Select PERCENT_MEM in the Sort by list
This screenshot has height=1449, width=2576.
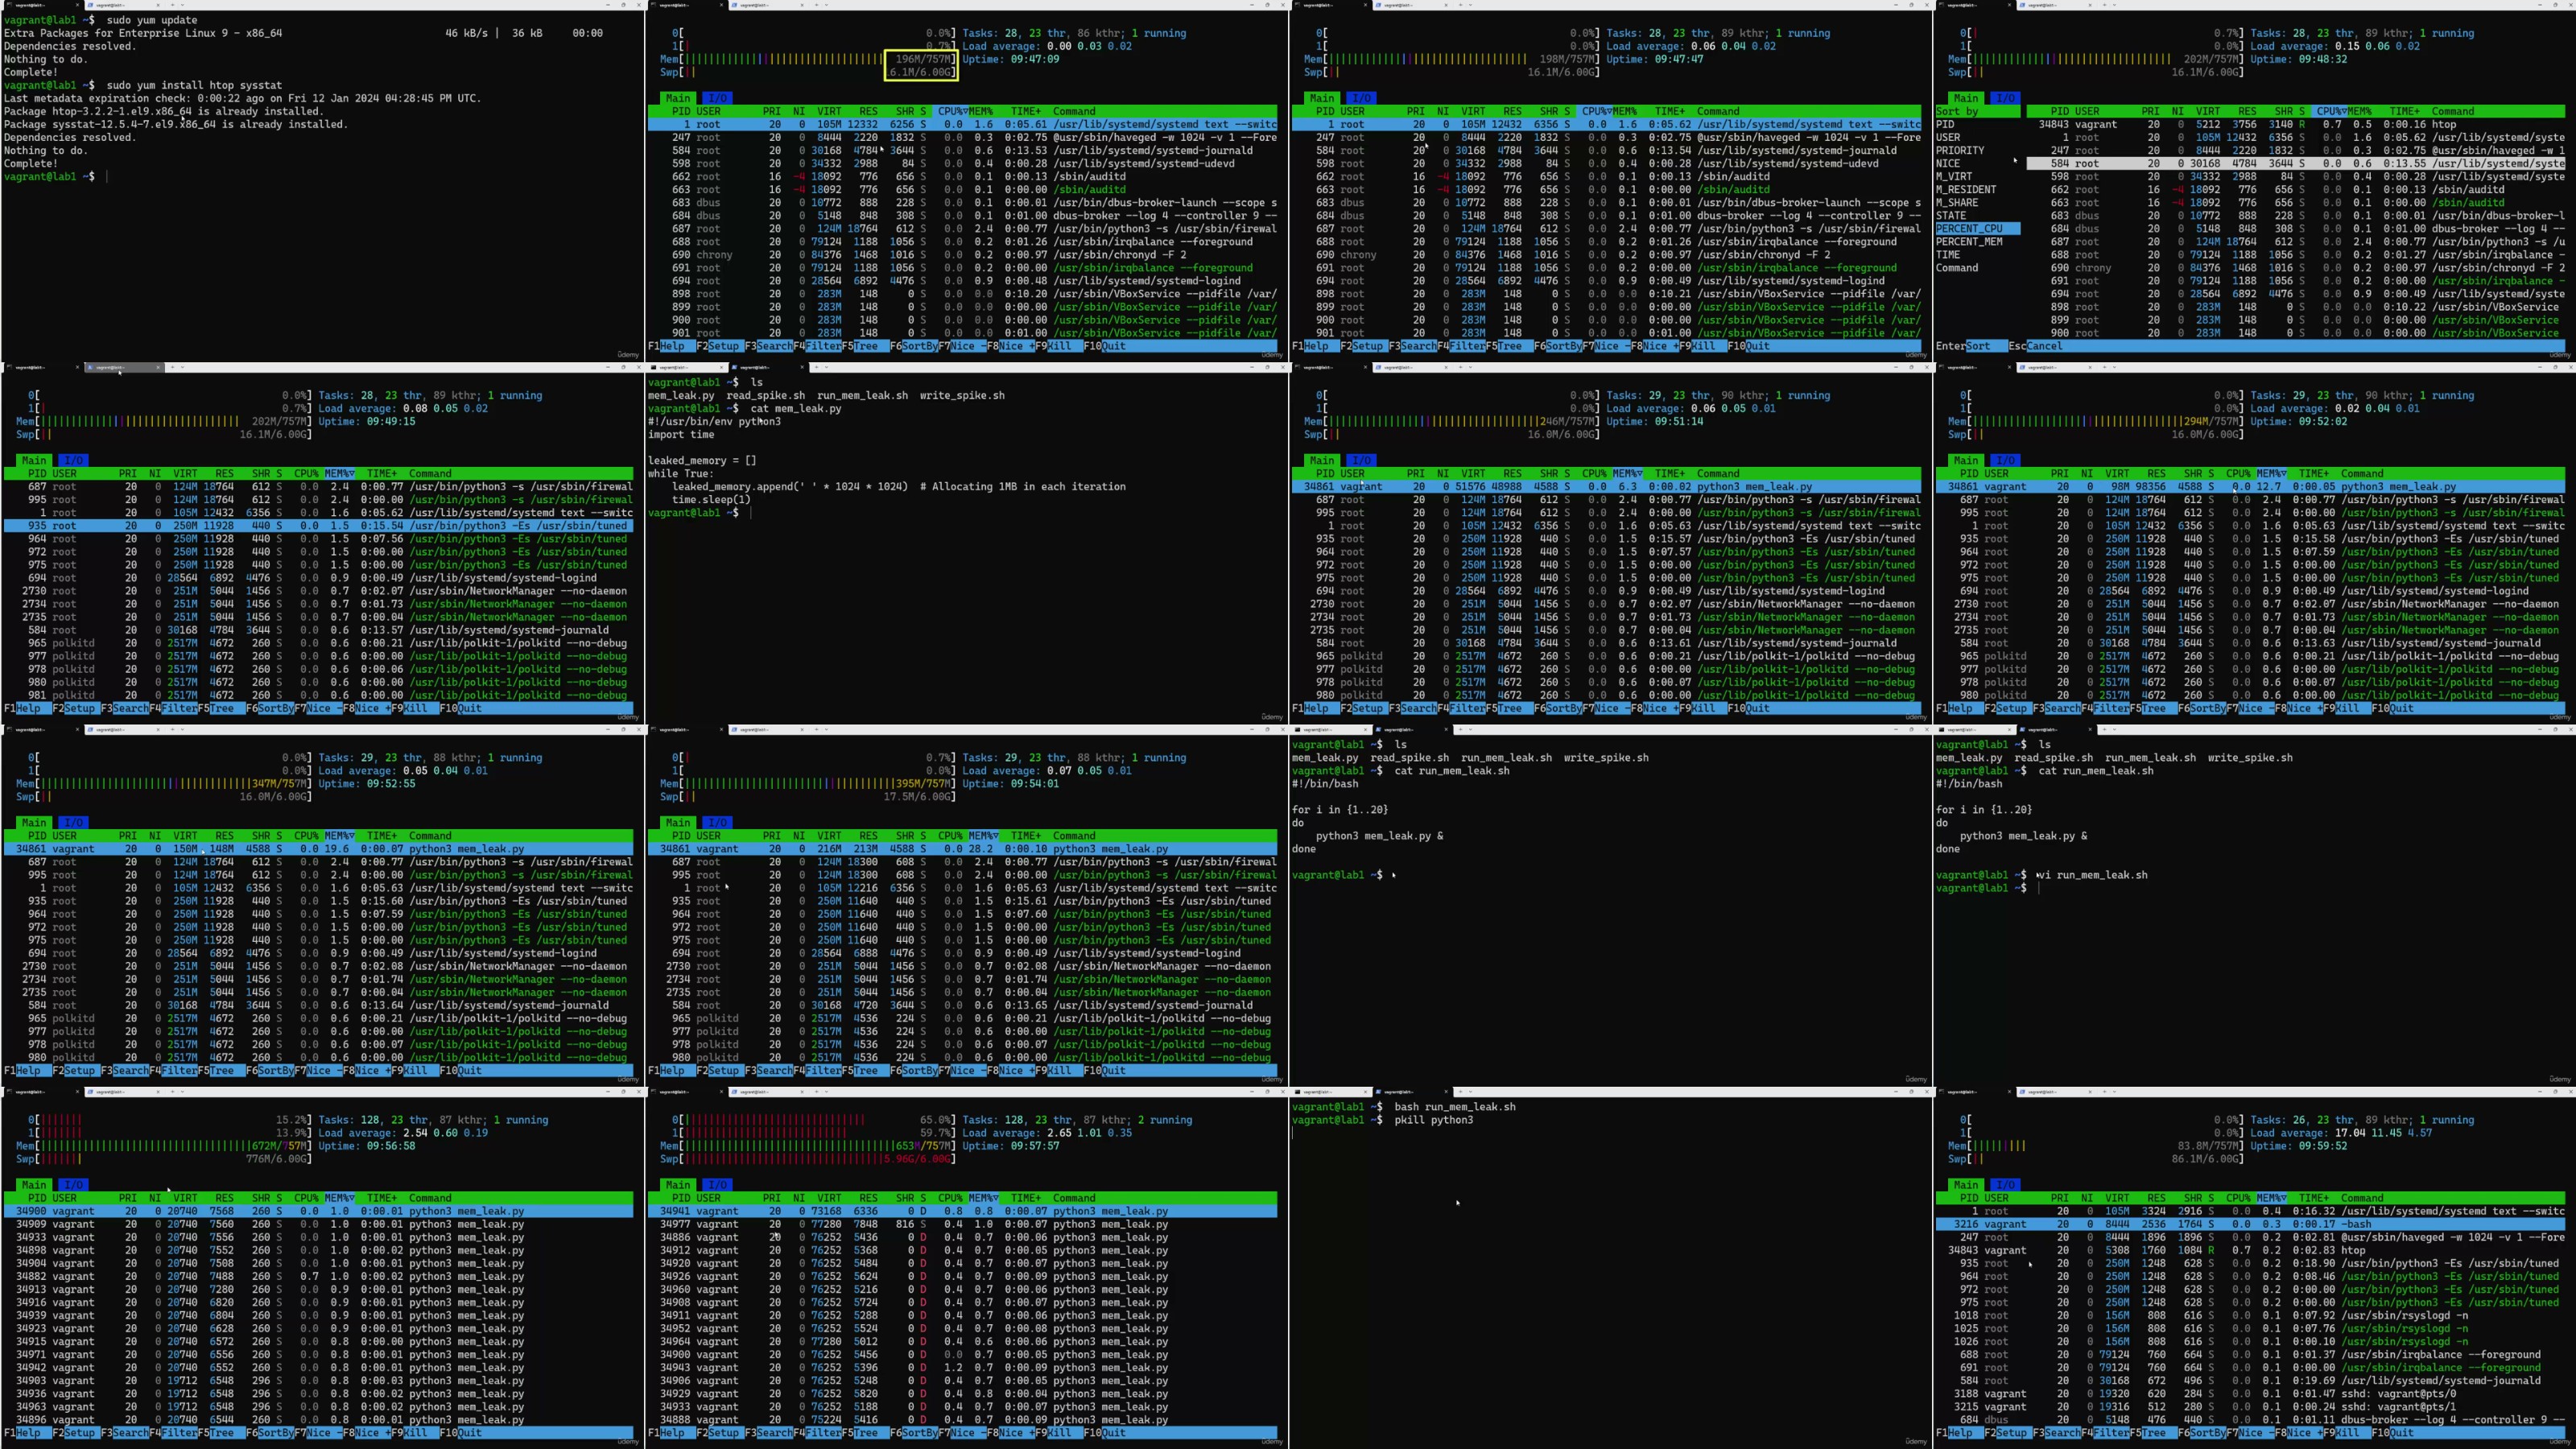(1969, 242)
